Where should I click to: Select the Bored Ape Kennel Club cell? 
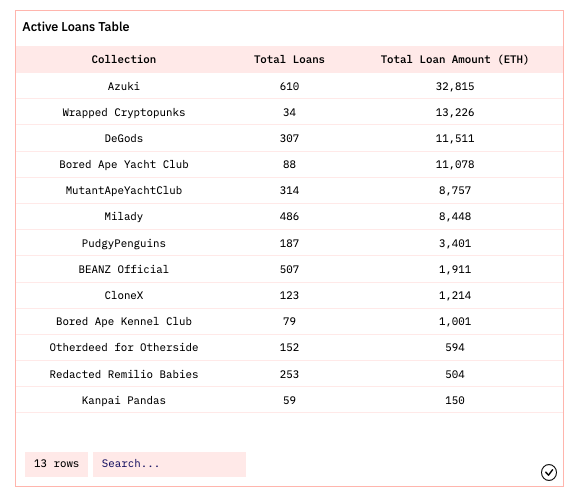[123, 321]
